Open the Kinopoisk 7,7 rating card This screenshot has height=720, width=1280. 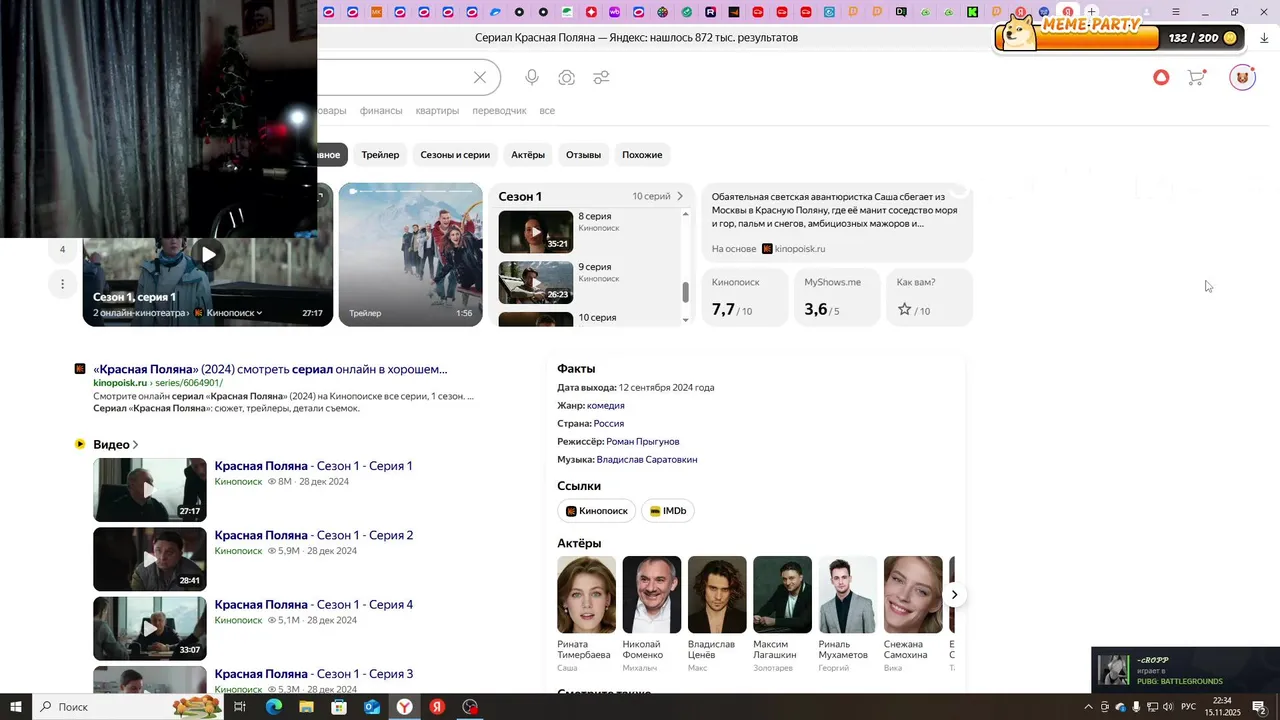pos(745,297)
